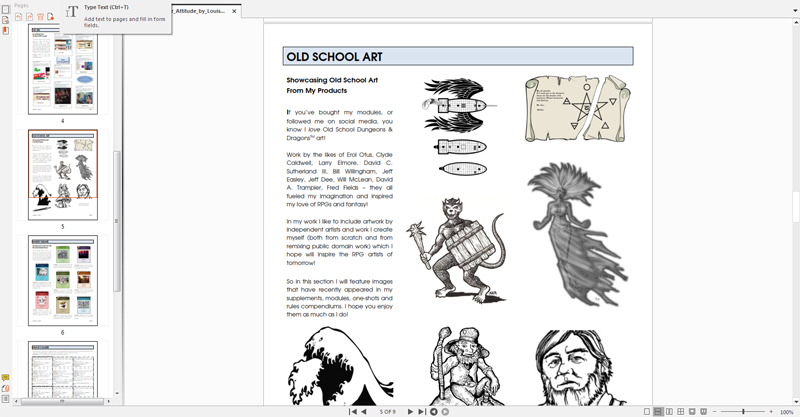
Task: Go to the first page
Action: (x=352, y=411)
